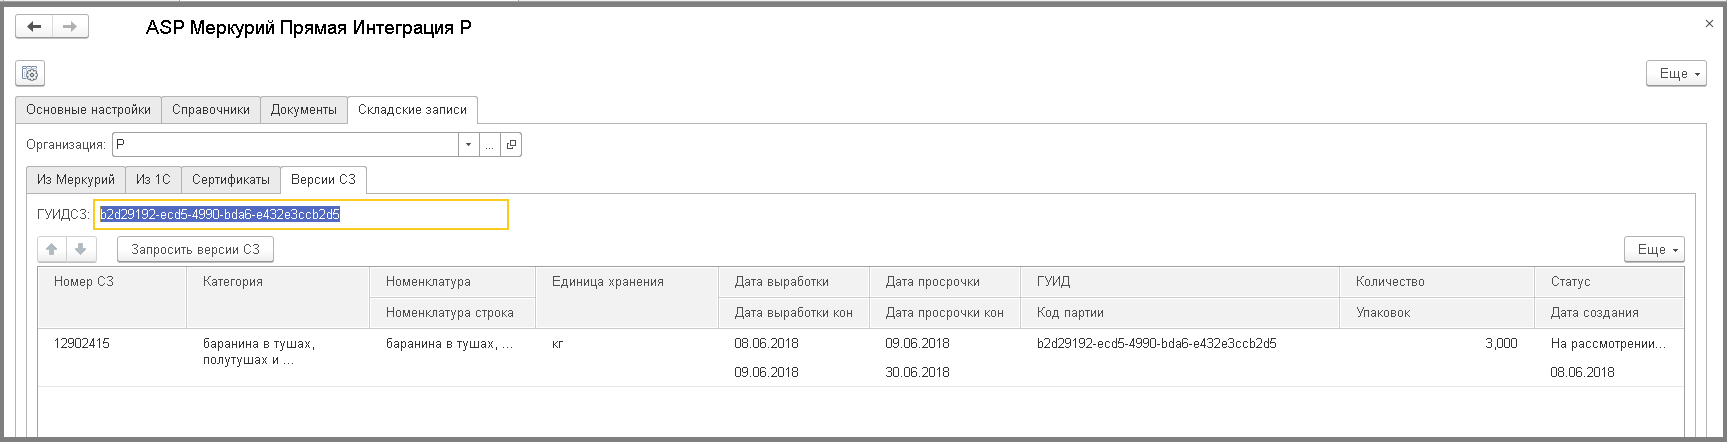Expand the Организация dropdown arrow
The width and height of the screenshot is (1727, 442).
[469, 145]
